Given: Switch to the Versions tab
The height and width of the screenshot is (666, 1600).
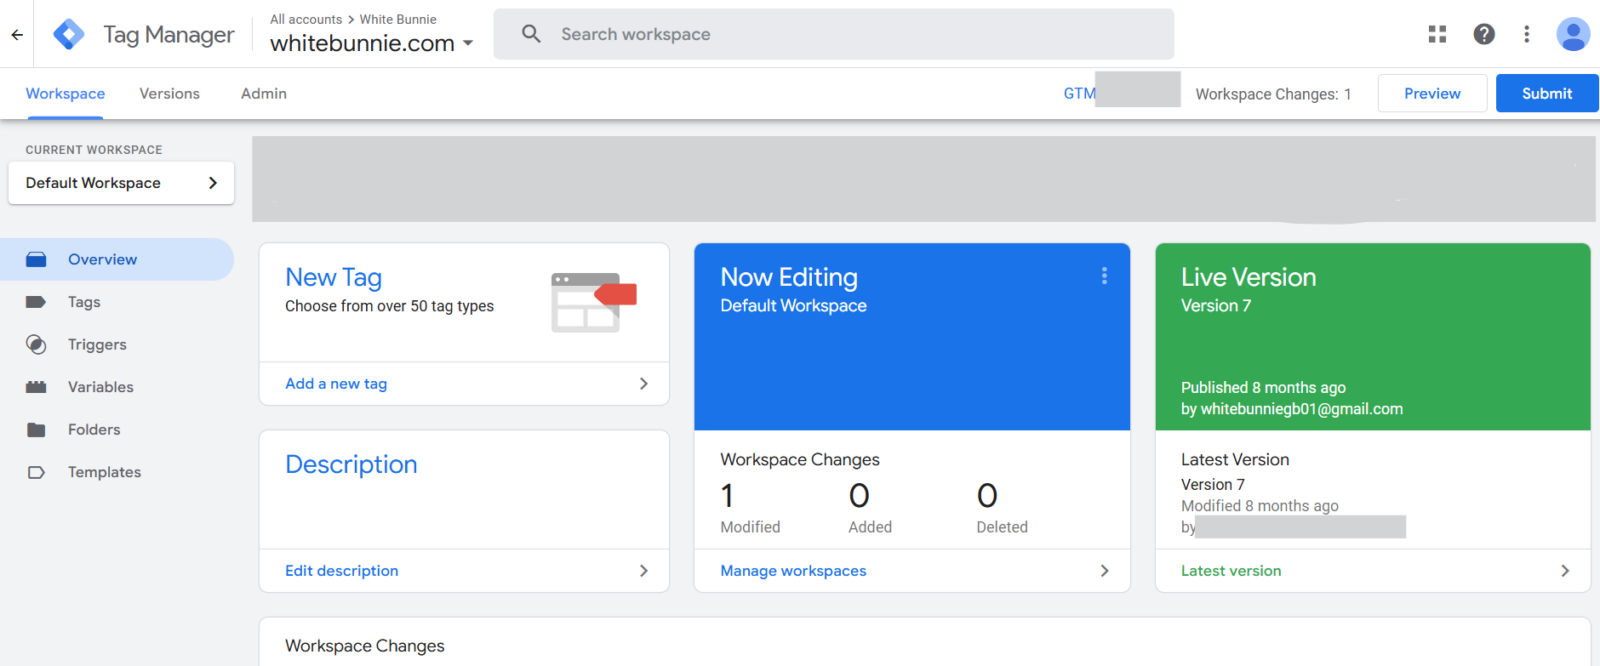Looking at the screenshot, I should tap(169, 94).
